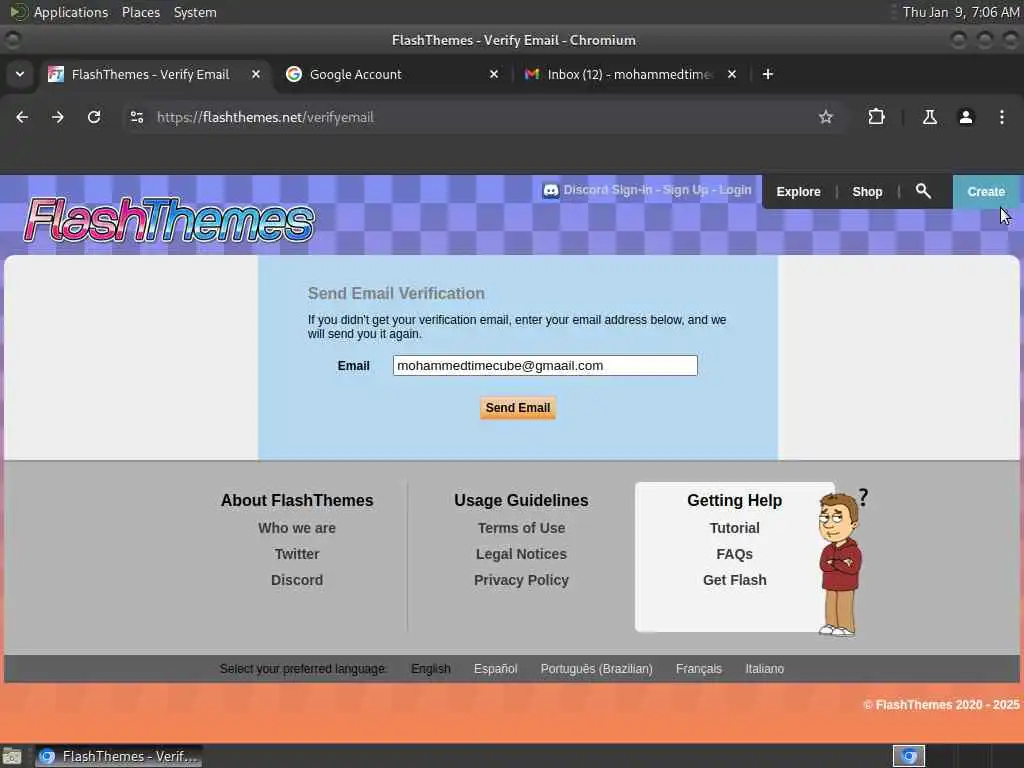Select Italiano language
This screenshot has width=1024, height=768.
764,669
